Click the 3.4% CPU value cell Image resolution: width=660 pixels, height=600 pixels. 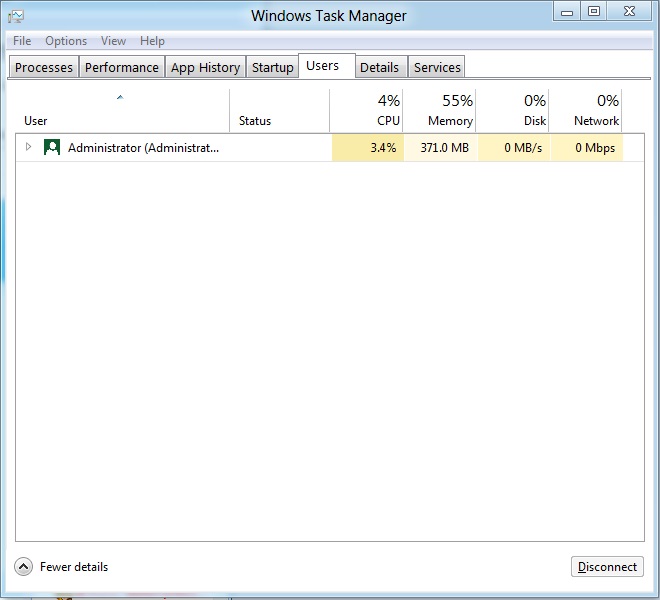pos(368,148)
